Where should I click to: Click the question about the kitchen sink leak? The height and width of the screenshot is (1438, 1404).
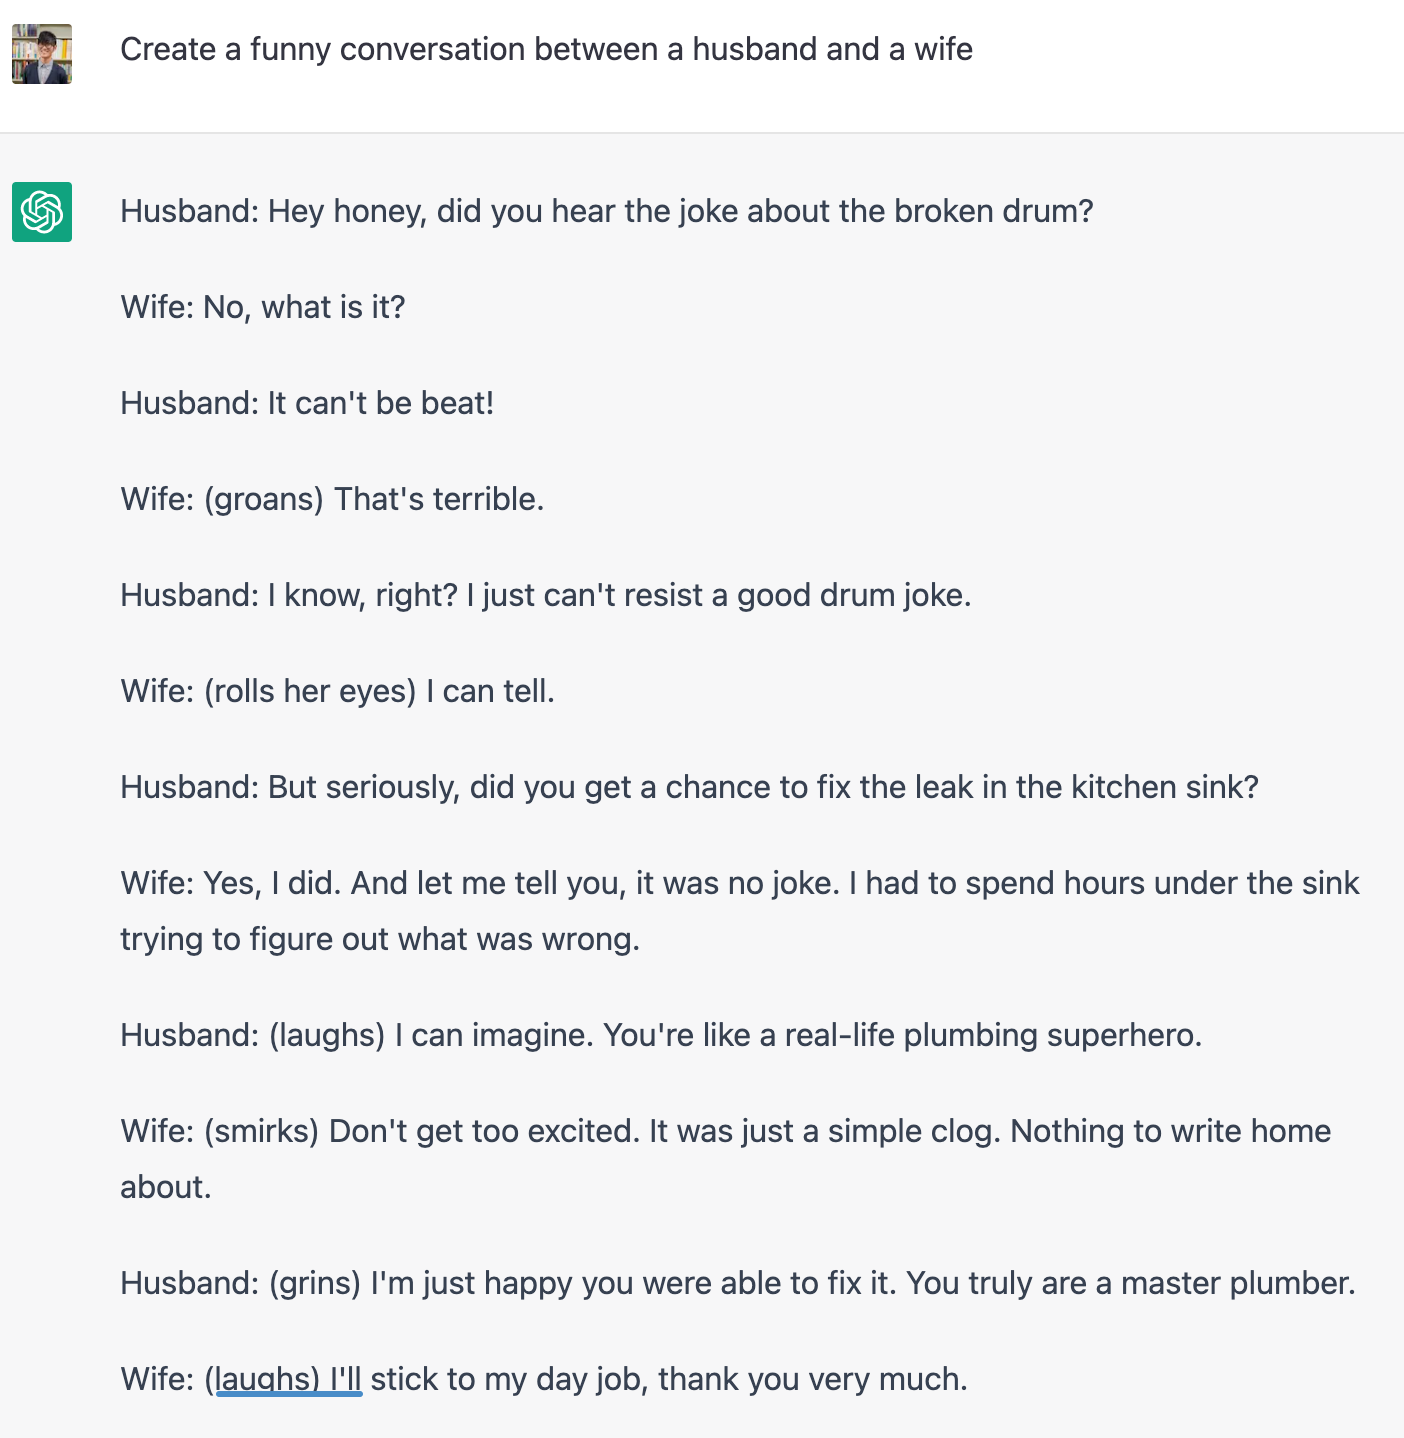pos(689,787)
